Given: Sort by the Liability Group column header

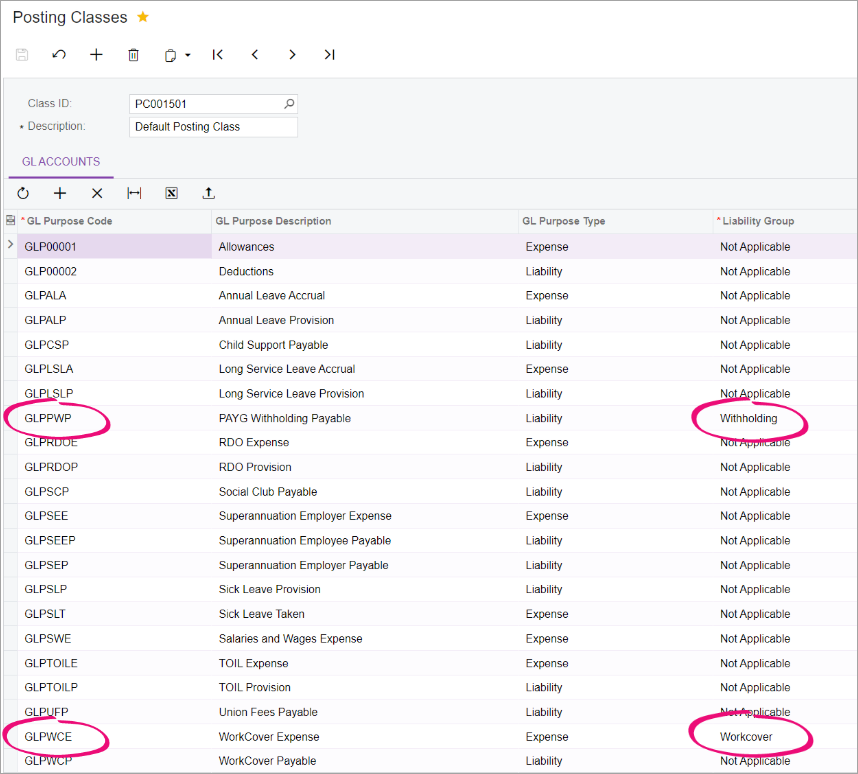Looking at the screenshot, I should point(758,221).
